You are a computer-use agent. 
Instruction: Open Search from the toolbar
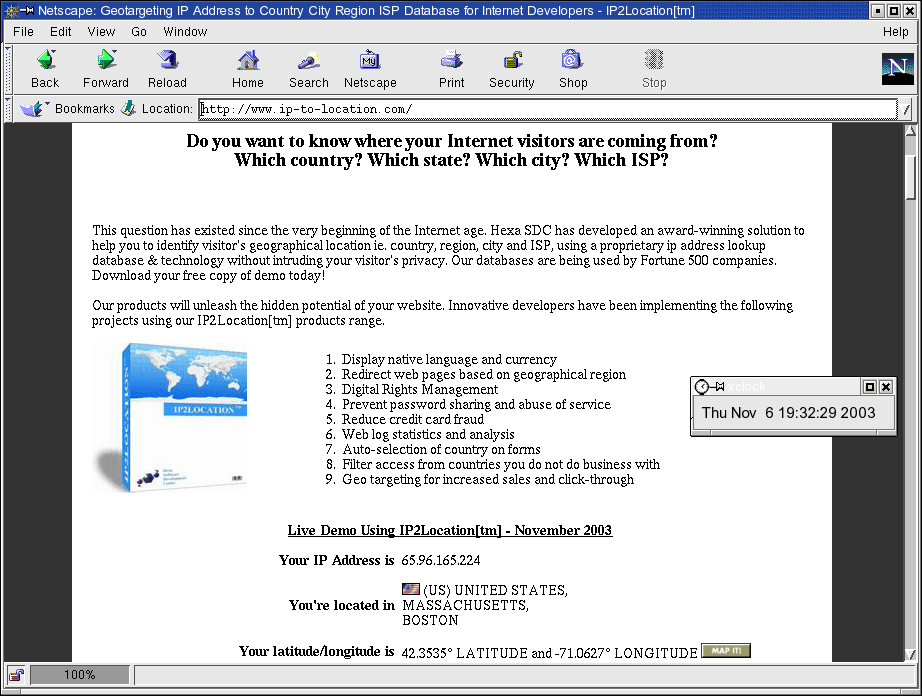tap(309, 69)
